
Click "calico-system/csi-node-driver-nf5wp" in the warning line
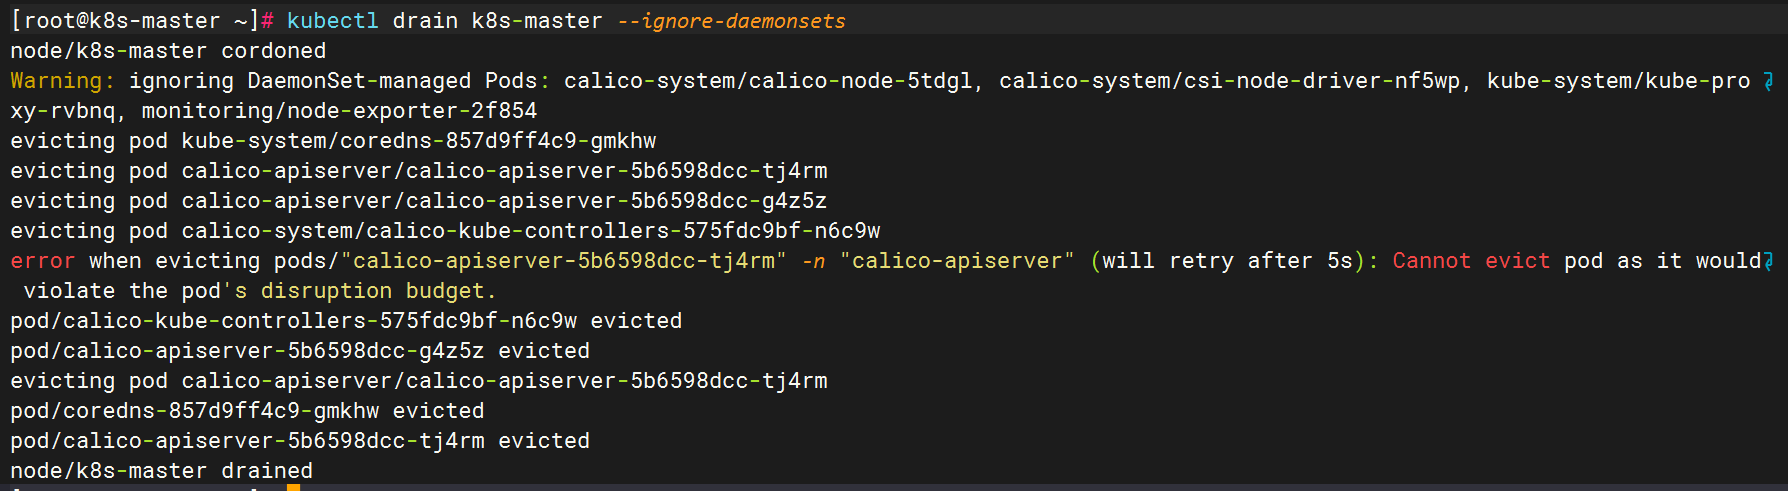[x=1230, y=81]
